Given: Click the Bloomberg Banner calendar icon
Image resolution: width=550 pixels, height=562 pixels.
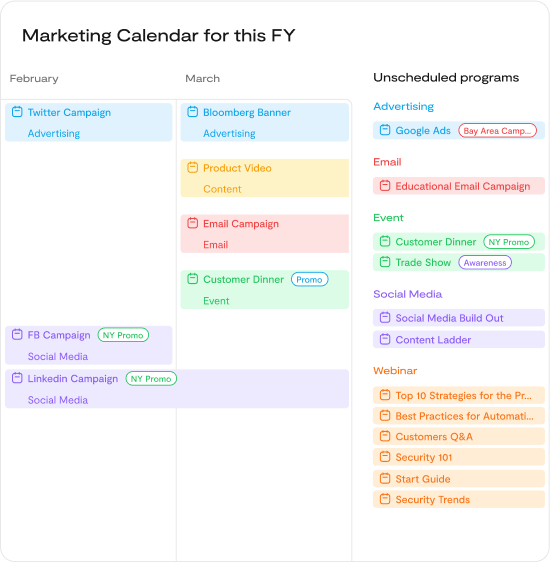Looking at the screenshot, I should point(192,112).
